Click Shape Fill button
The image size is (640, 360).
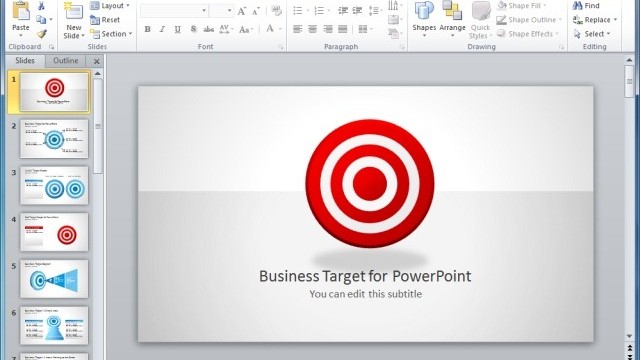[522, 6]
